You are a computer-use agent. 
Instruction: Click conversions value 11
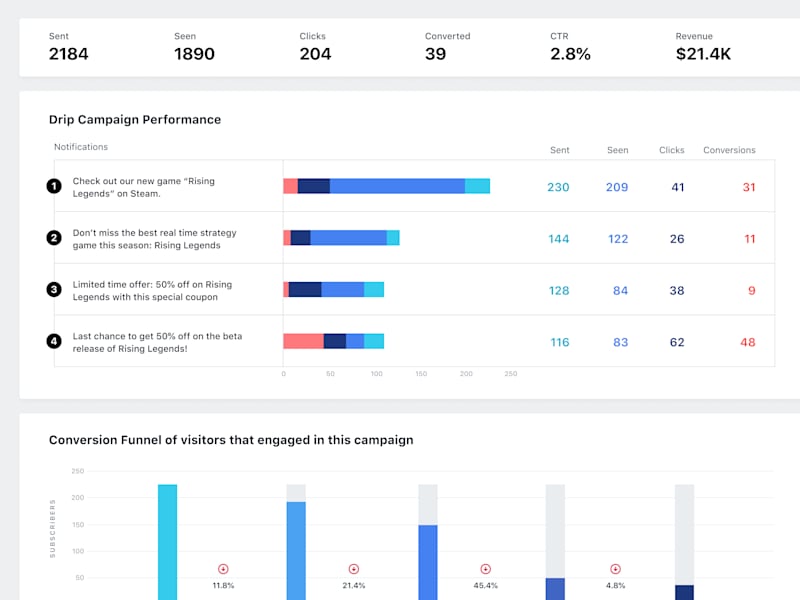[749, 239]
